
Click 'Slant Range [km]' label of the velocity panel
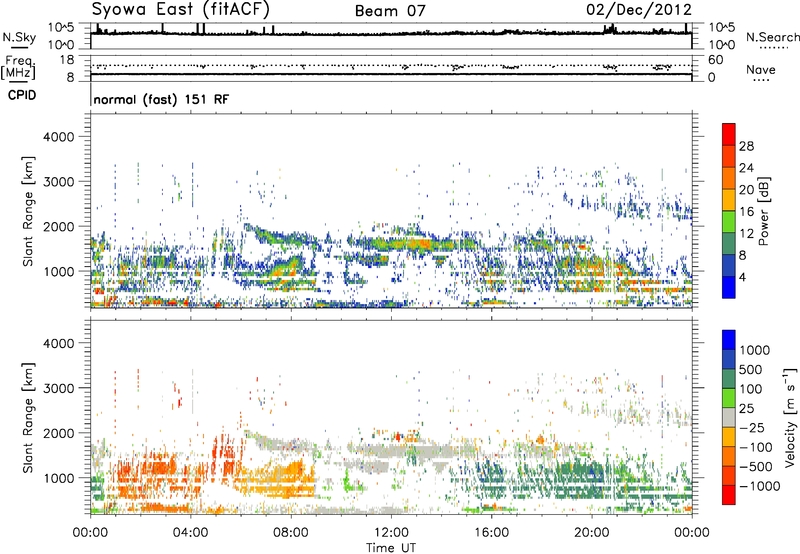pyautogui.click(x=28, y=417)
